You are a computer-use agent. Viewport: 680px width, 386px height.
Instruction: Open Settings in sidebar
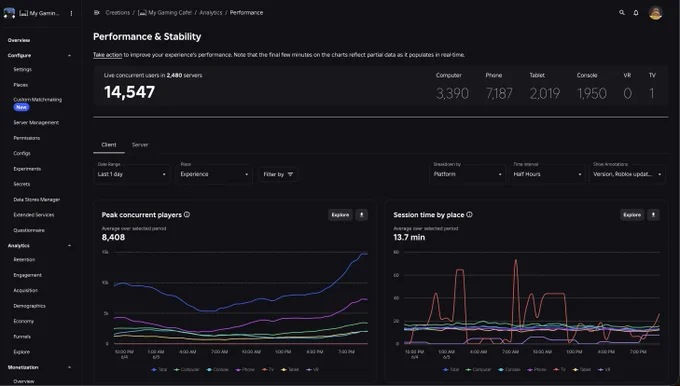click(x=23, y=69)
